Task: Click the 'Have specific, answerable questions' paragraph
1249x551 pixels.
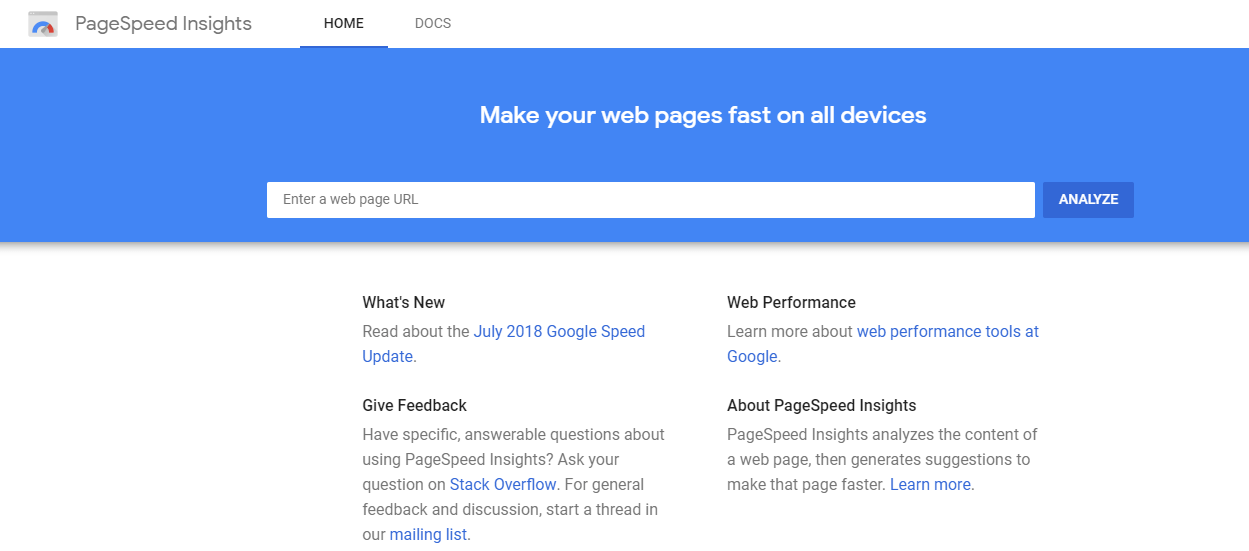Action: 513,484
